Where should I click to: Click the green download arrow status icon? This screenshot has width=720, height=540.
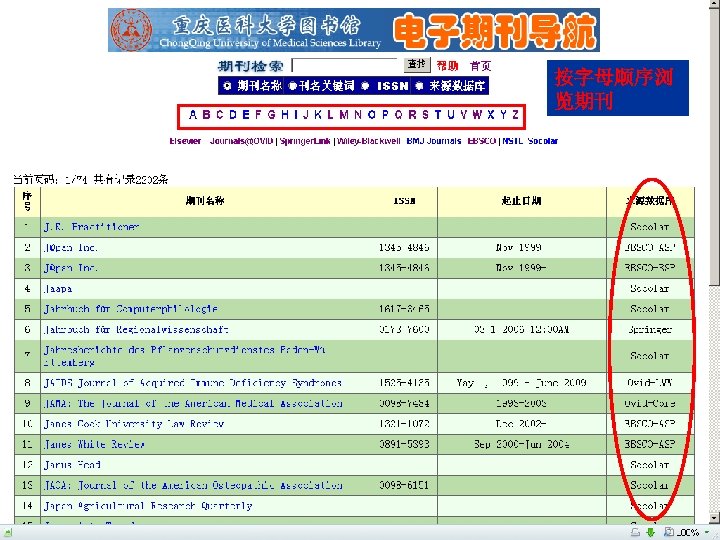pyautogui.click(x=650, y=532)
